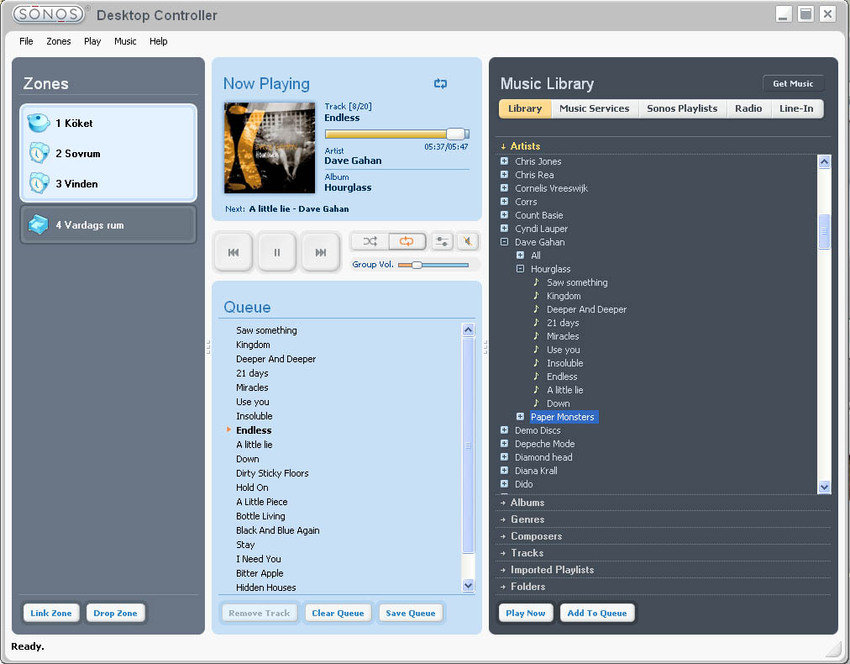Expand Depeche Mode artist
The width and height of the screenshot is (850, 664).
504,443
